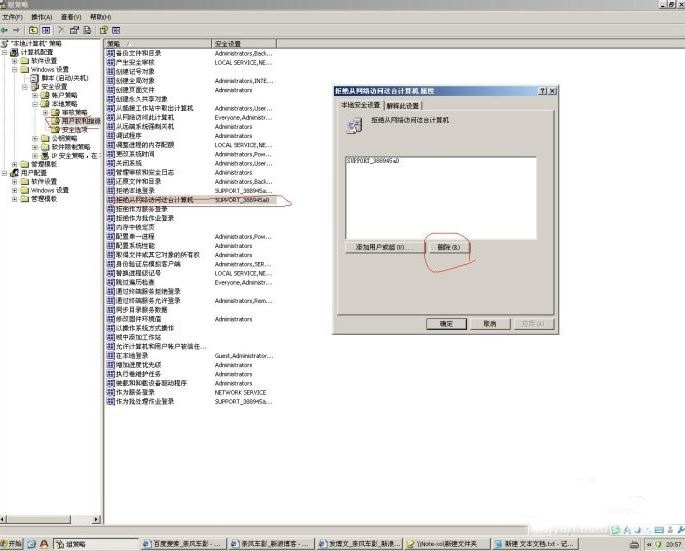Click the Forward arrow in the toolbar
This screenshot has height=551, width=685.
click(x=17, y=30)
